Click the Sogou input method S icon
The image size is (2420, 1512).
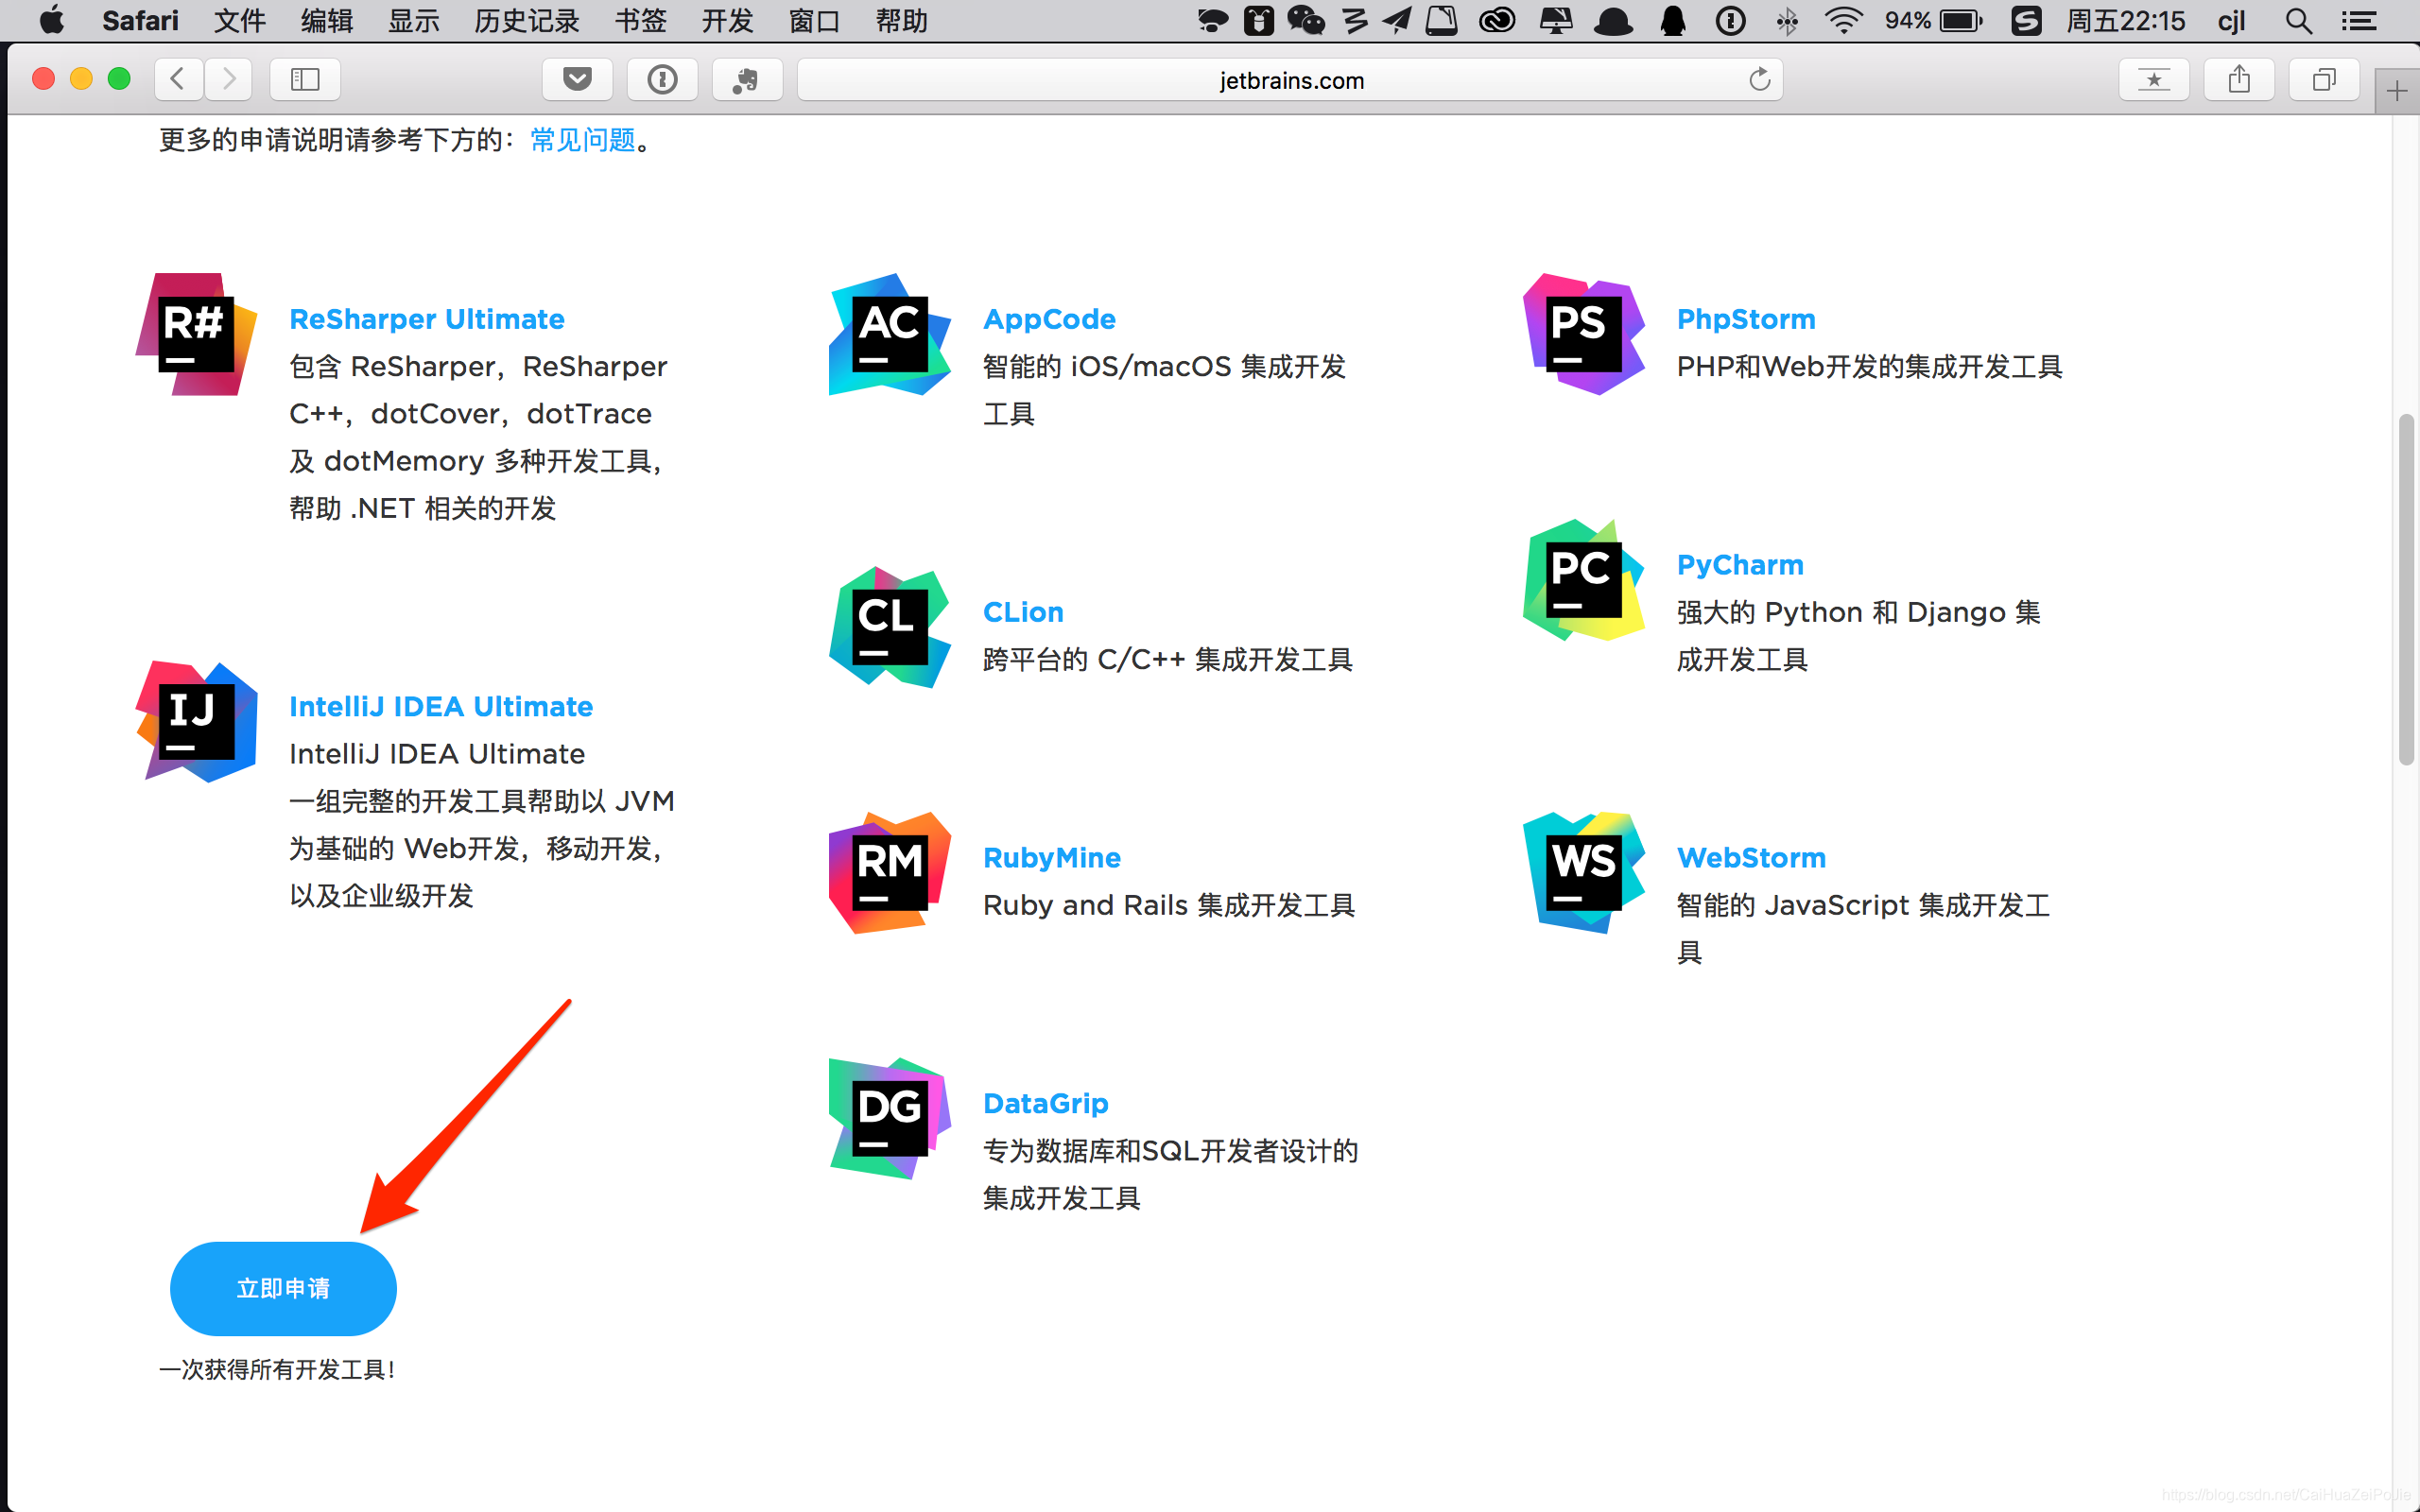tap(2026, 20)
